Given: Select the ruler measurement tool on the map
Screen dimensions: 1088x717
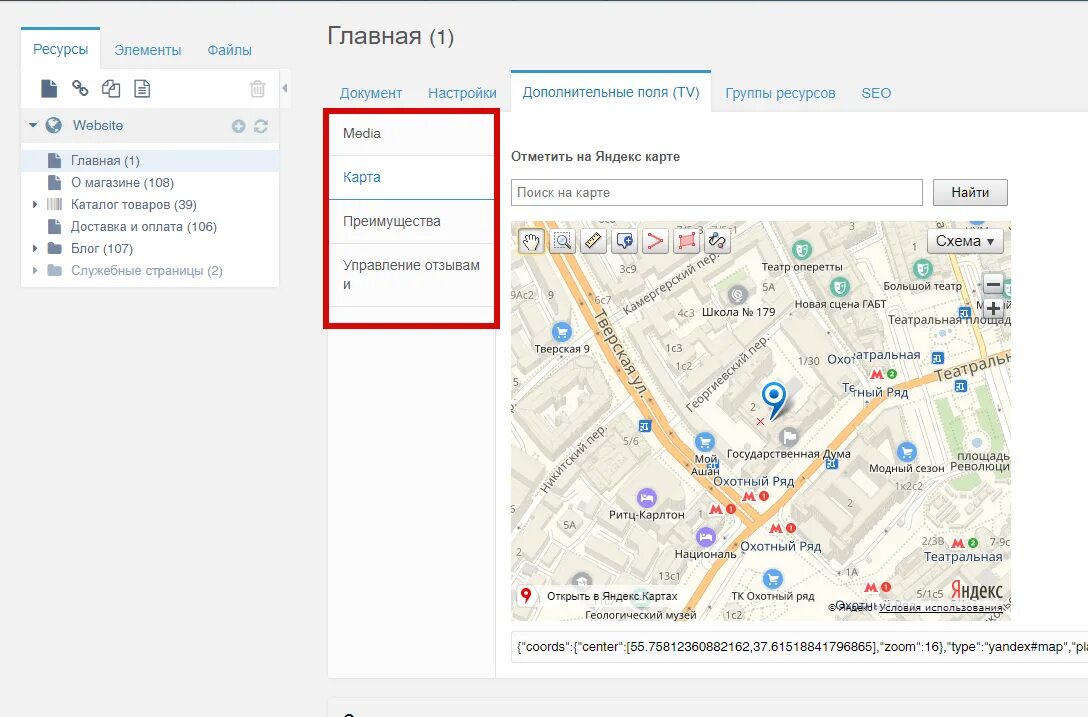Looking at the screenshot, I should point(593,240).
